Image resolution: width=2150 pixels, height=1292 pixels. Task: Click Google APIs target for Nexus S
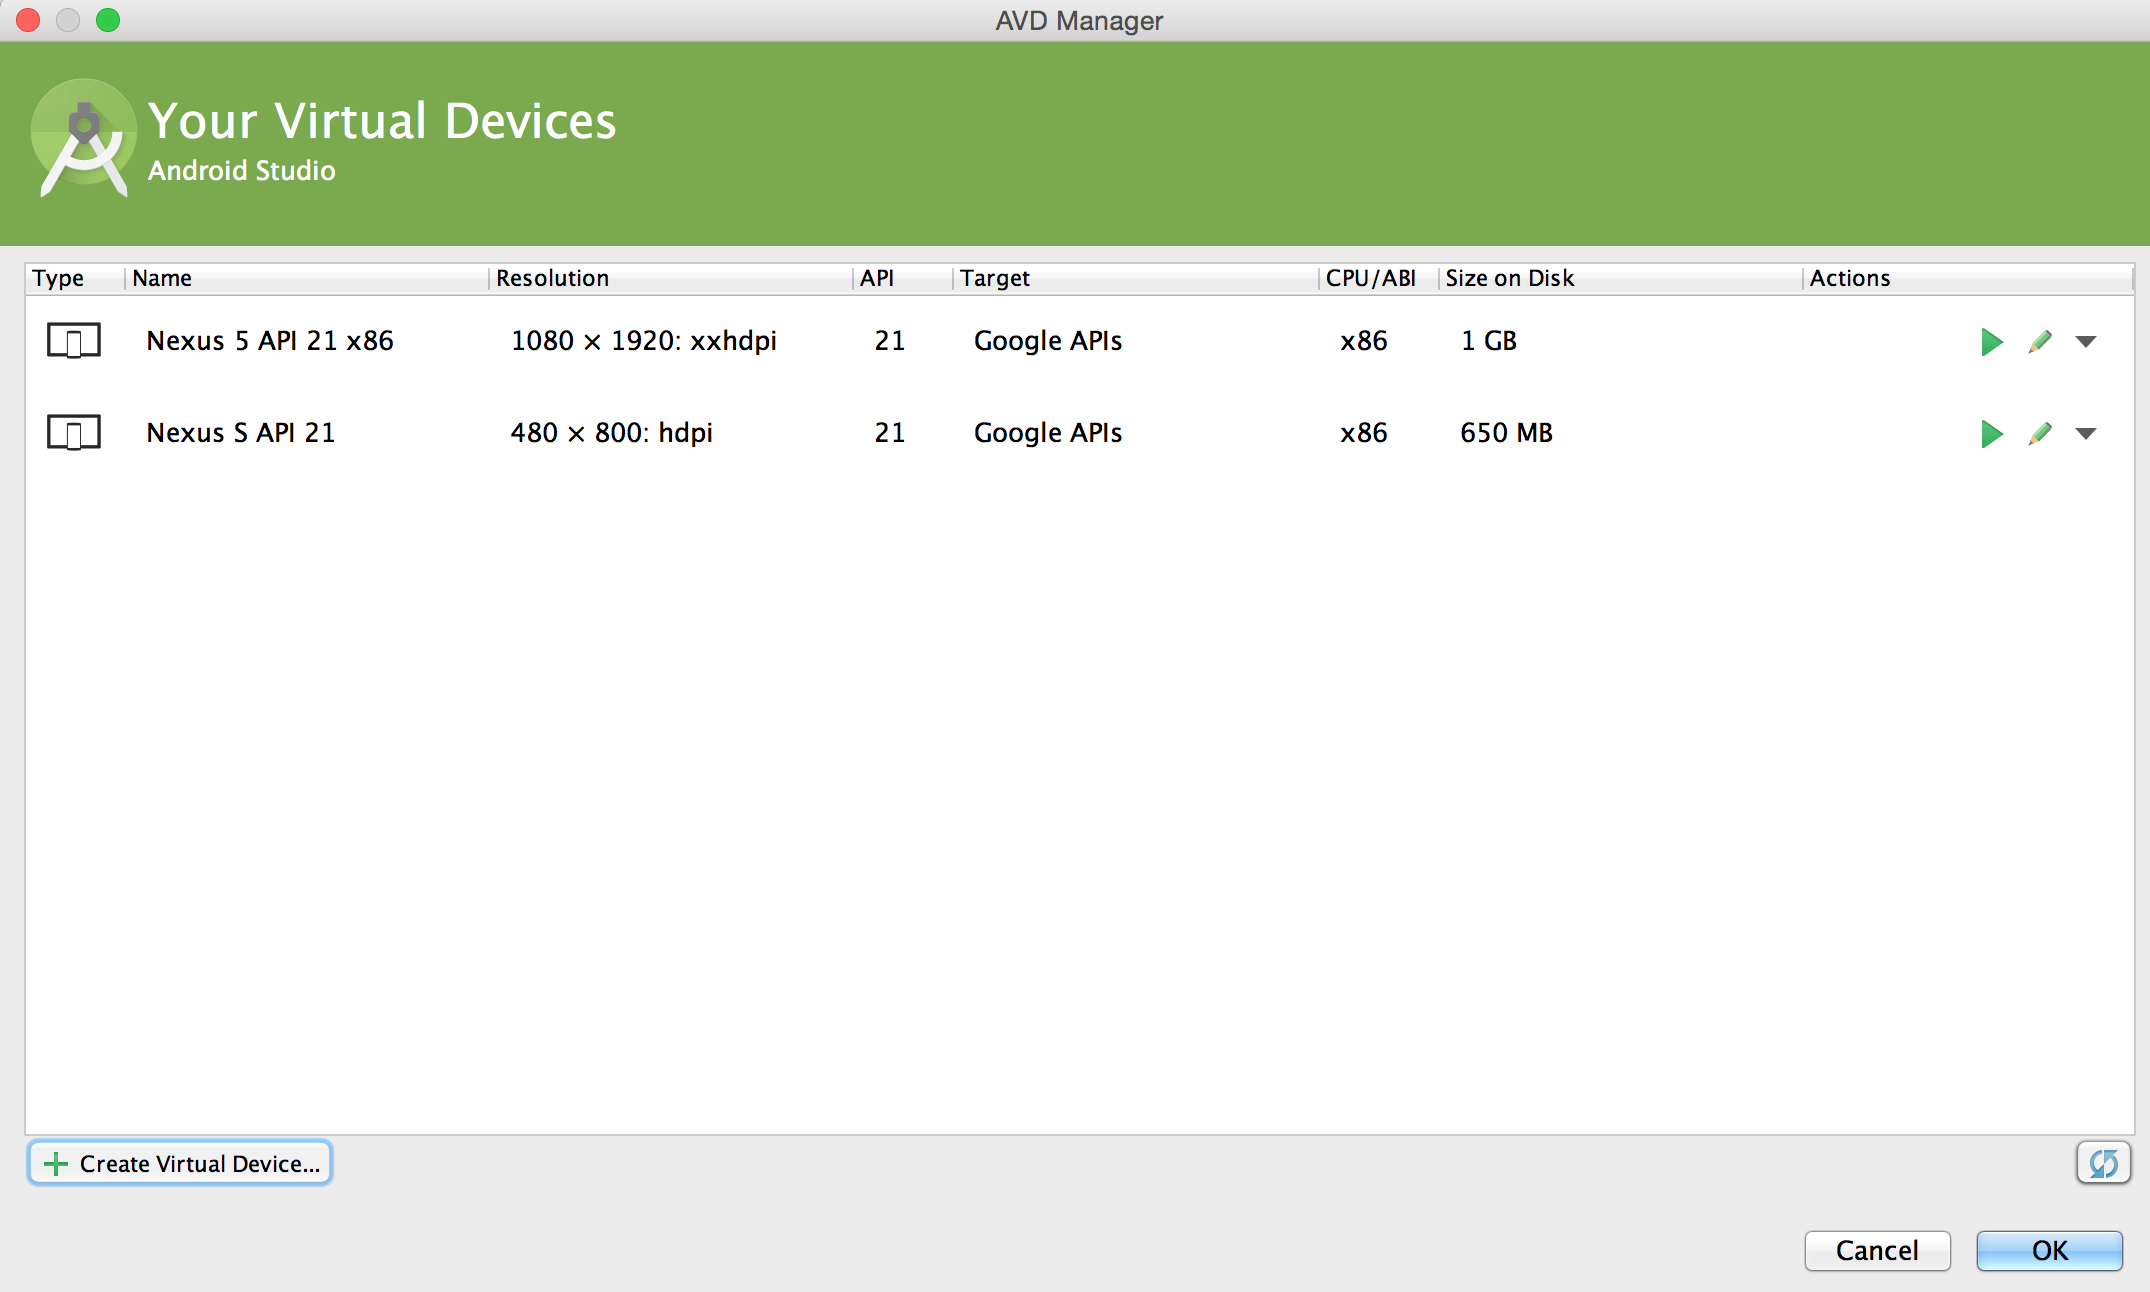pyautogui.click(x=1048, y=433)
